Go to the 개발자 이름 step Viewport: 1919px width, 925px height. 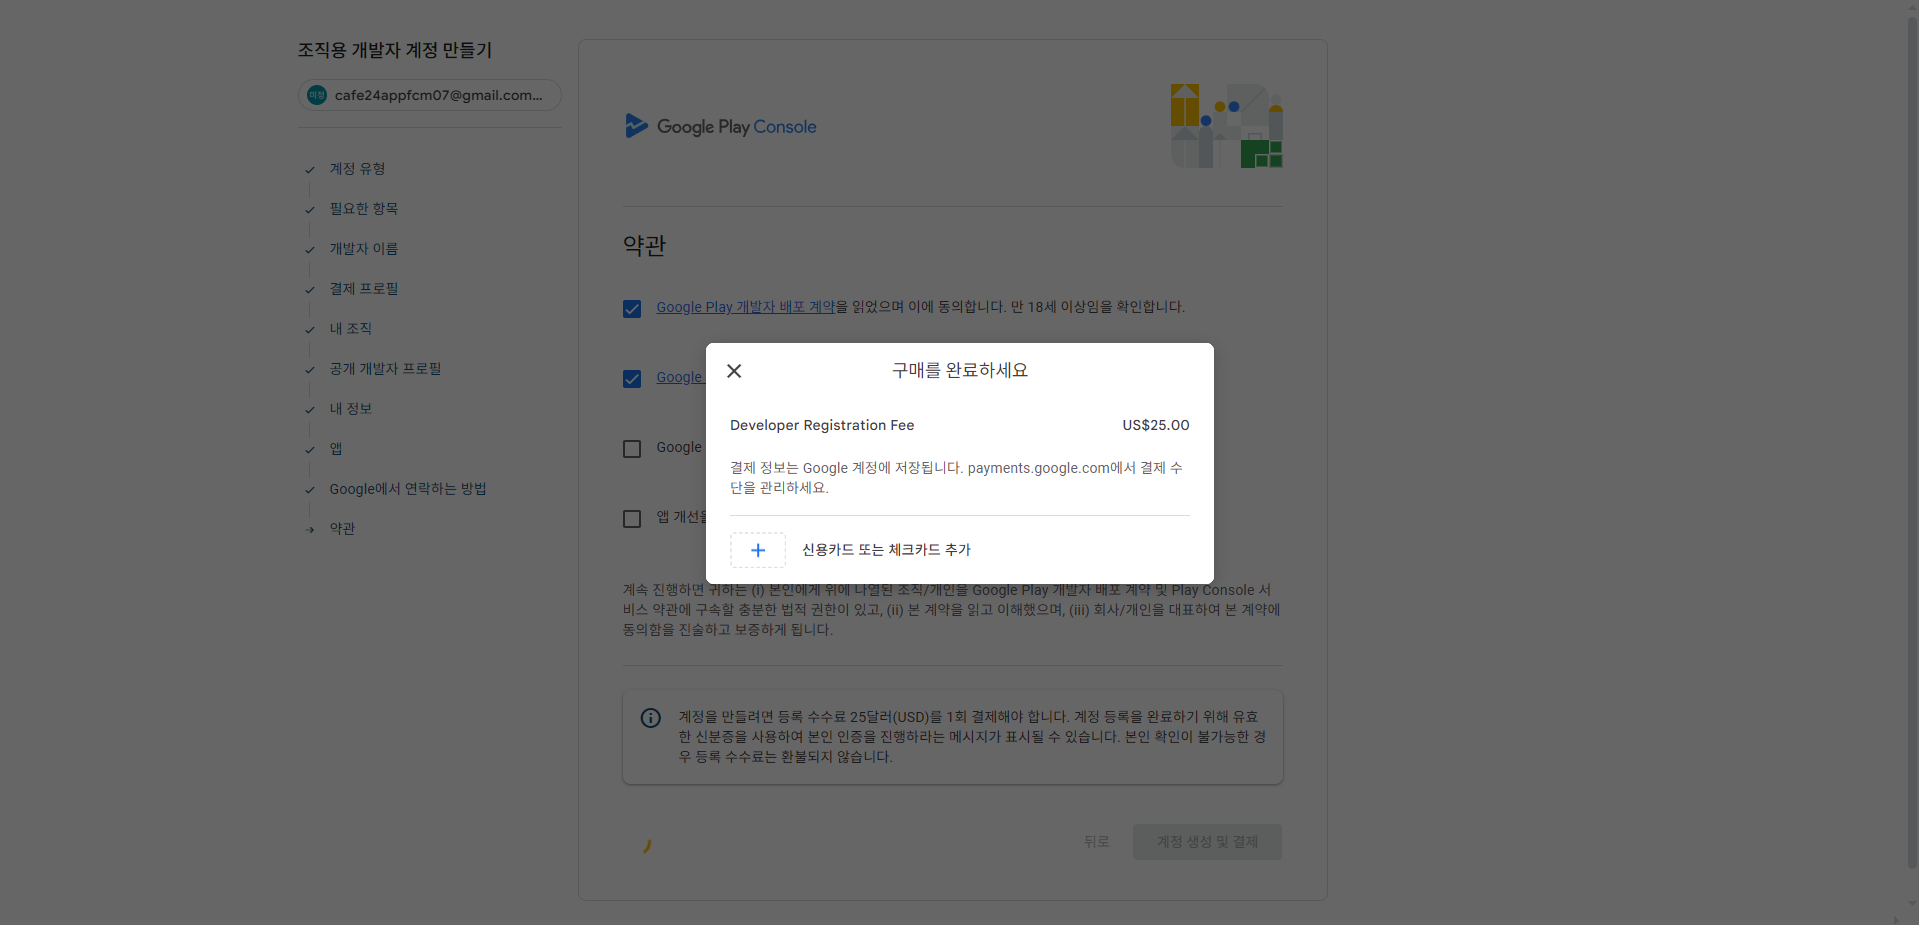pos(364,249)
